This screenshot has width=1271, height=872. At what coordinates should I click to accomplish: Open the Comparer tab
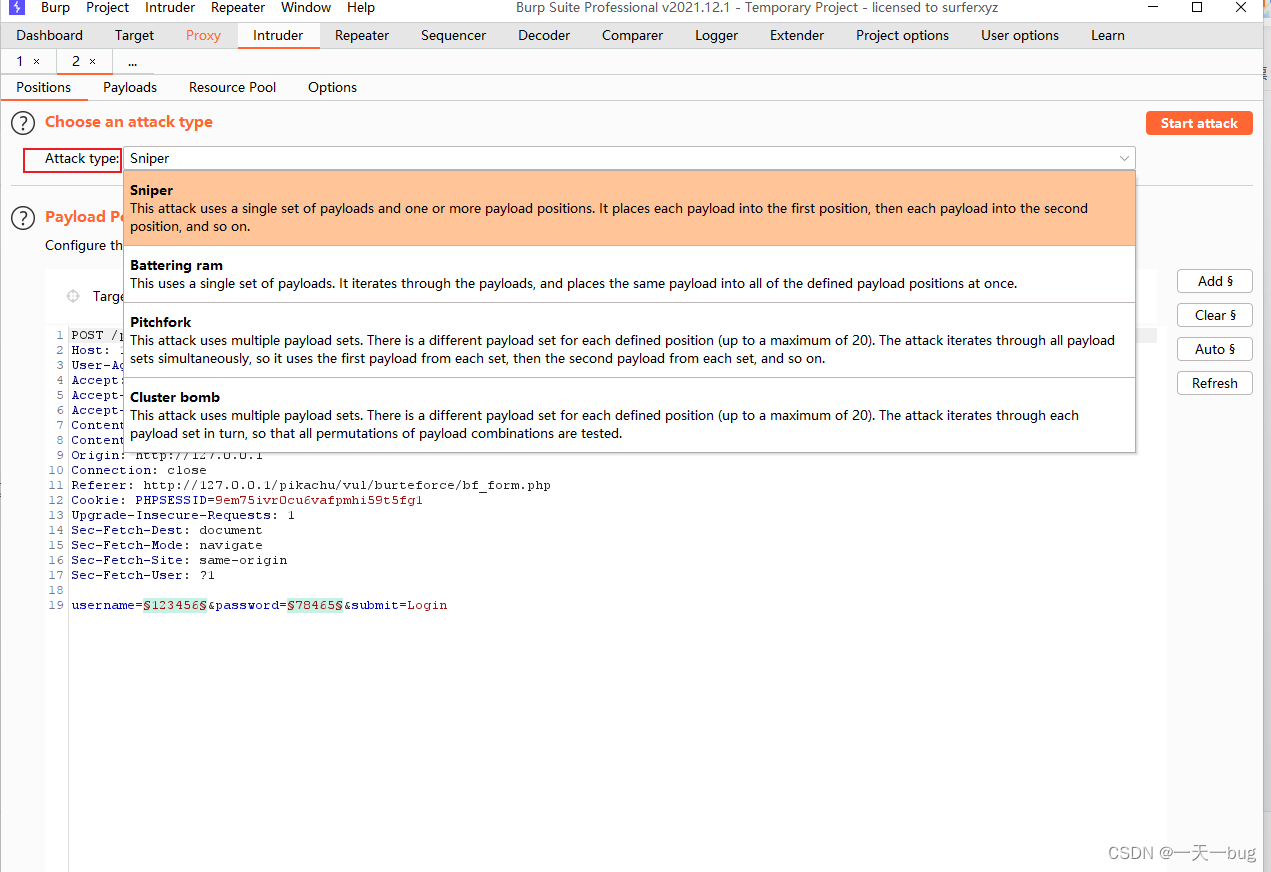[x=632, y=35]
